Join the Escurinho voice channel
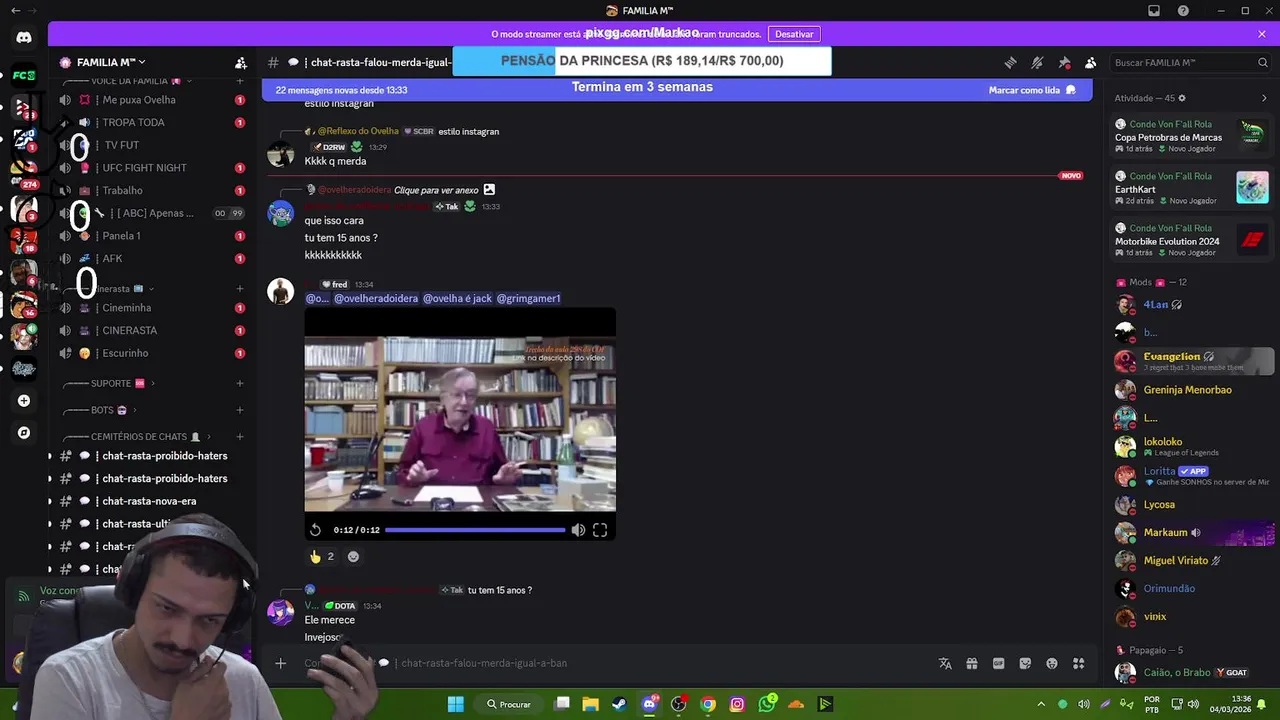This screenshot has width=1280, height=720. tap(125, 353)
